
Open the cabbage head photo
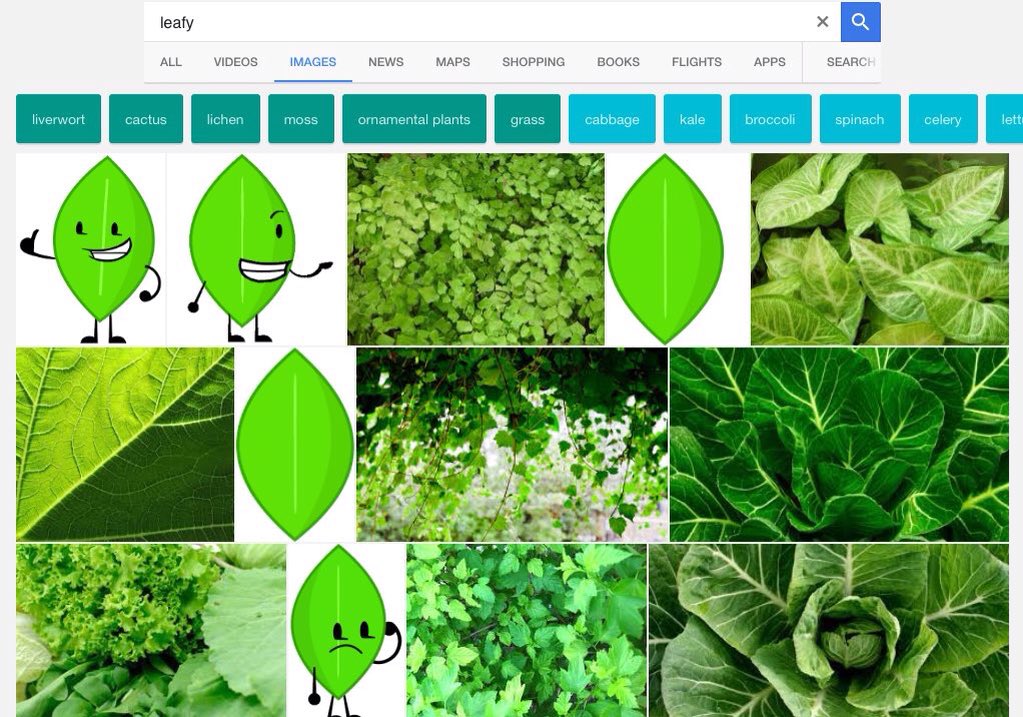[829, 630]
